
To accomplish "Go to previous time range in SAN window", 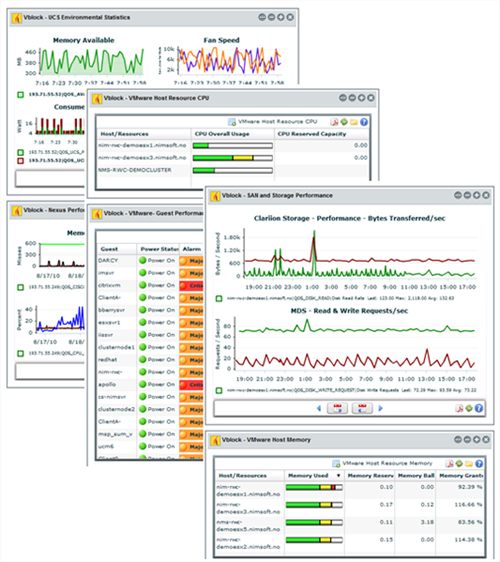I will point(319,408).
